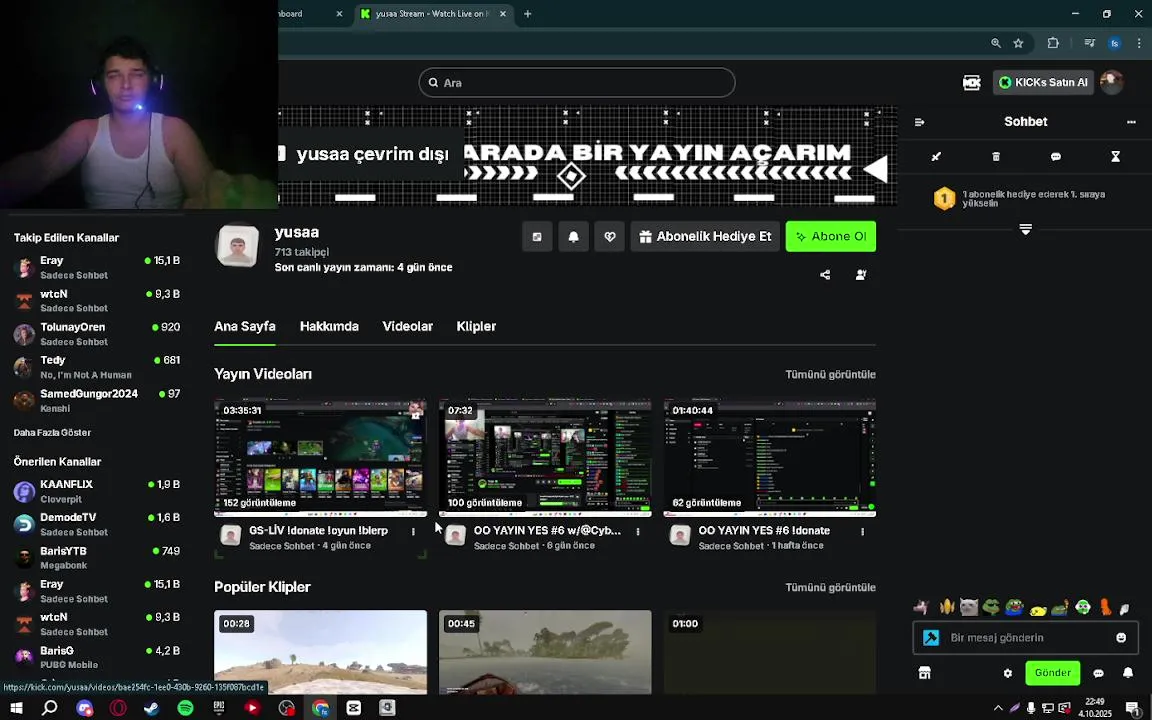Click the person report icon under Abone Ol
The height and width of the screenshot is (720, 1152).
861,275
